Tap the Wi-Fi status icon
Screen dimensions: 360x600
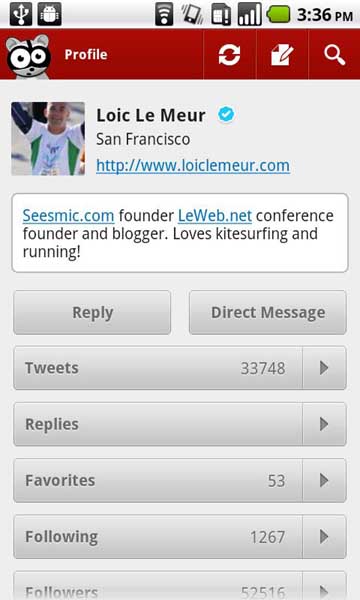[x=164, y=15]
